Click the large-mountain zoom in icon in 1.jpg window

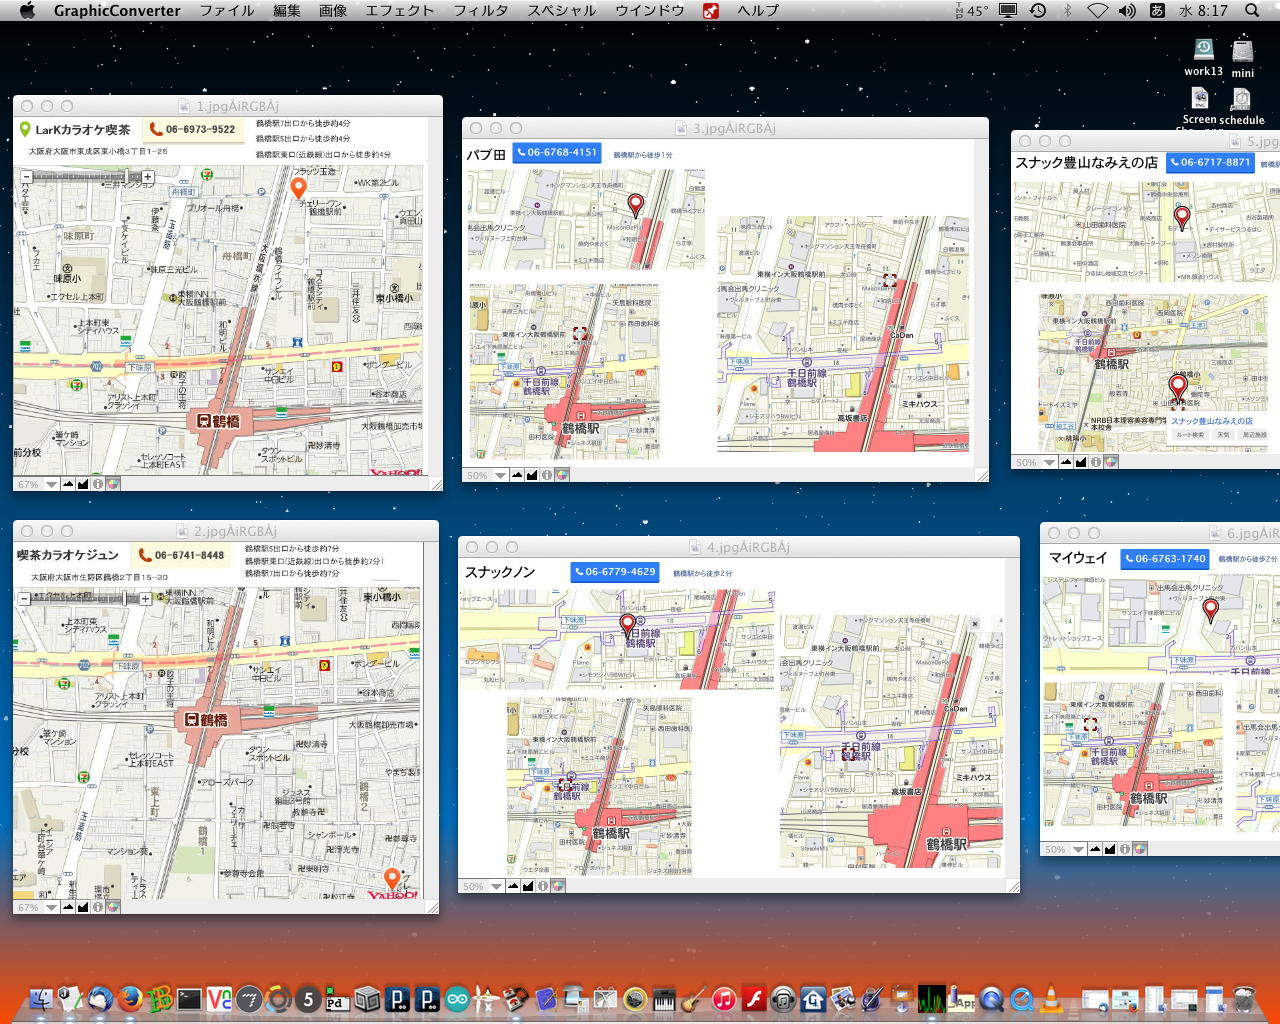tap(83, 484)
